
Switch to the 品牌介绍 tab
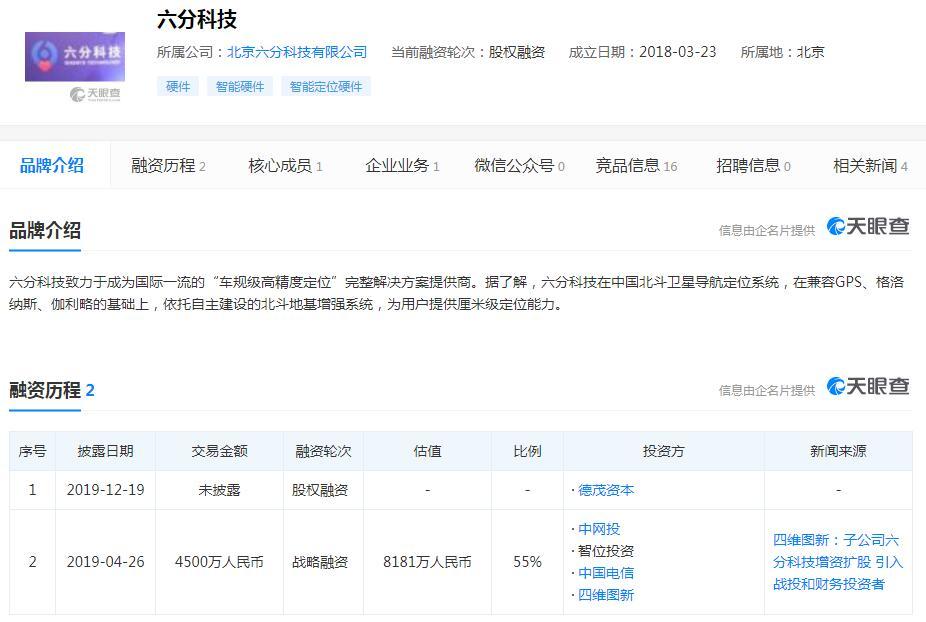[x=52, y=166]
